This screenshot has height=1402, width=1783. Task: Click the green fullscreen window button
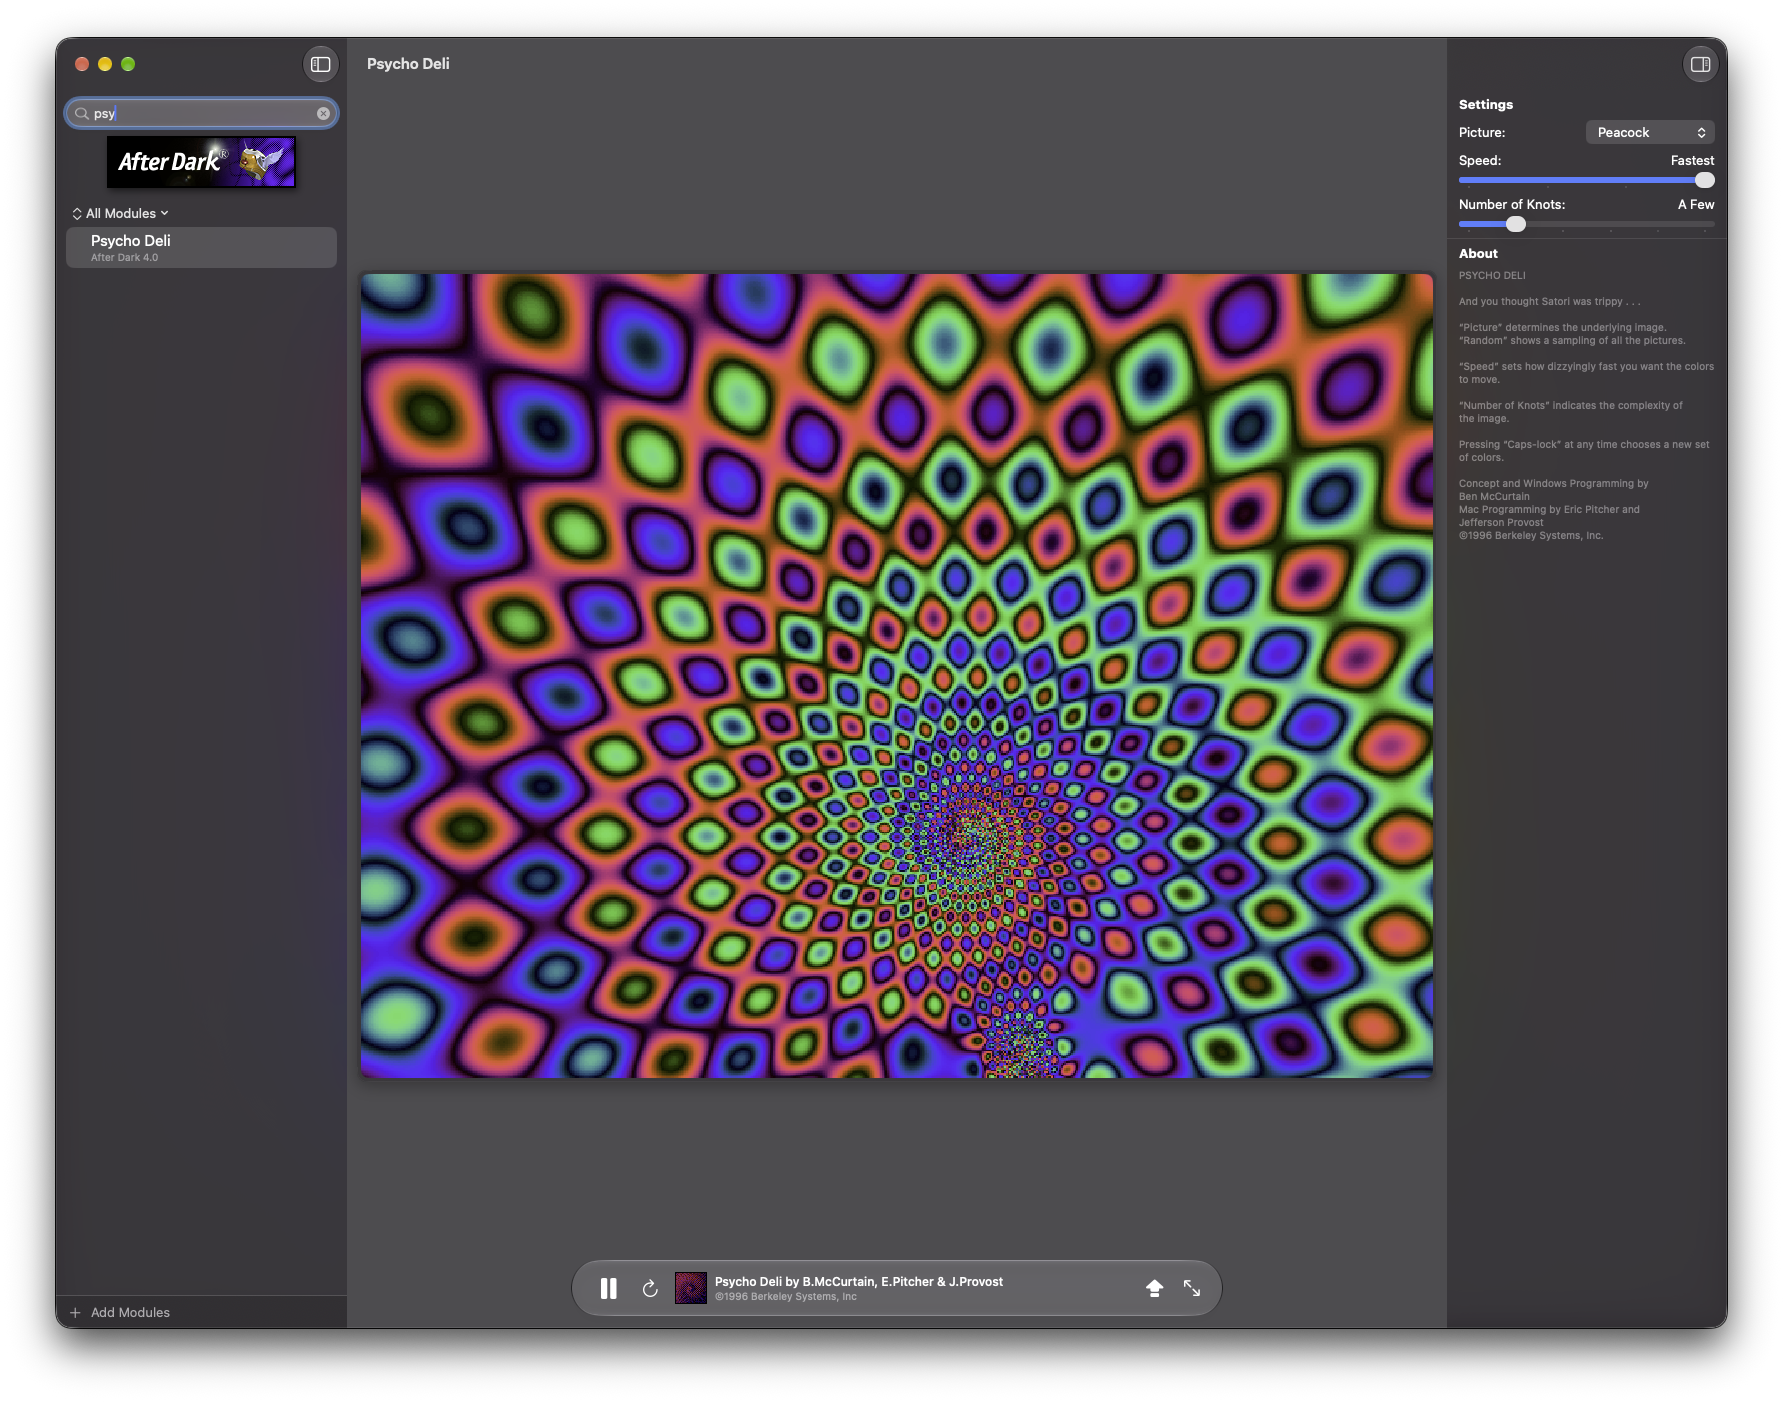point(128,64)
